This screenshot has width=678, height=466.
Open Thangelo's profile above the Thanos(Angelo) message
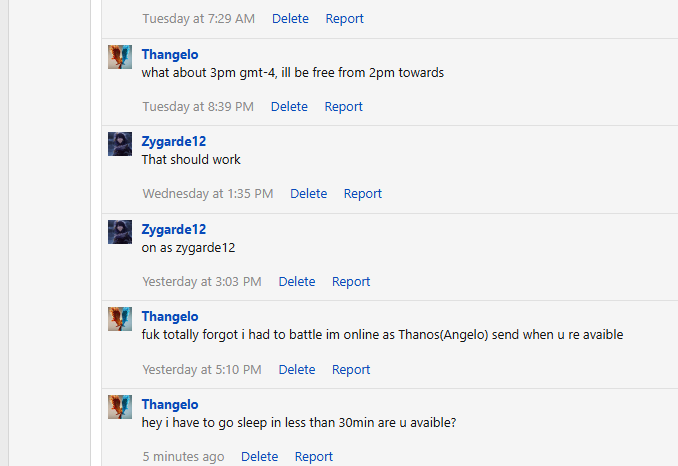click(170, 317)
